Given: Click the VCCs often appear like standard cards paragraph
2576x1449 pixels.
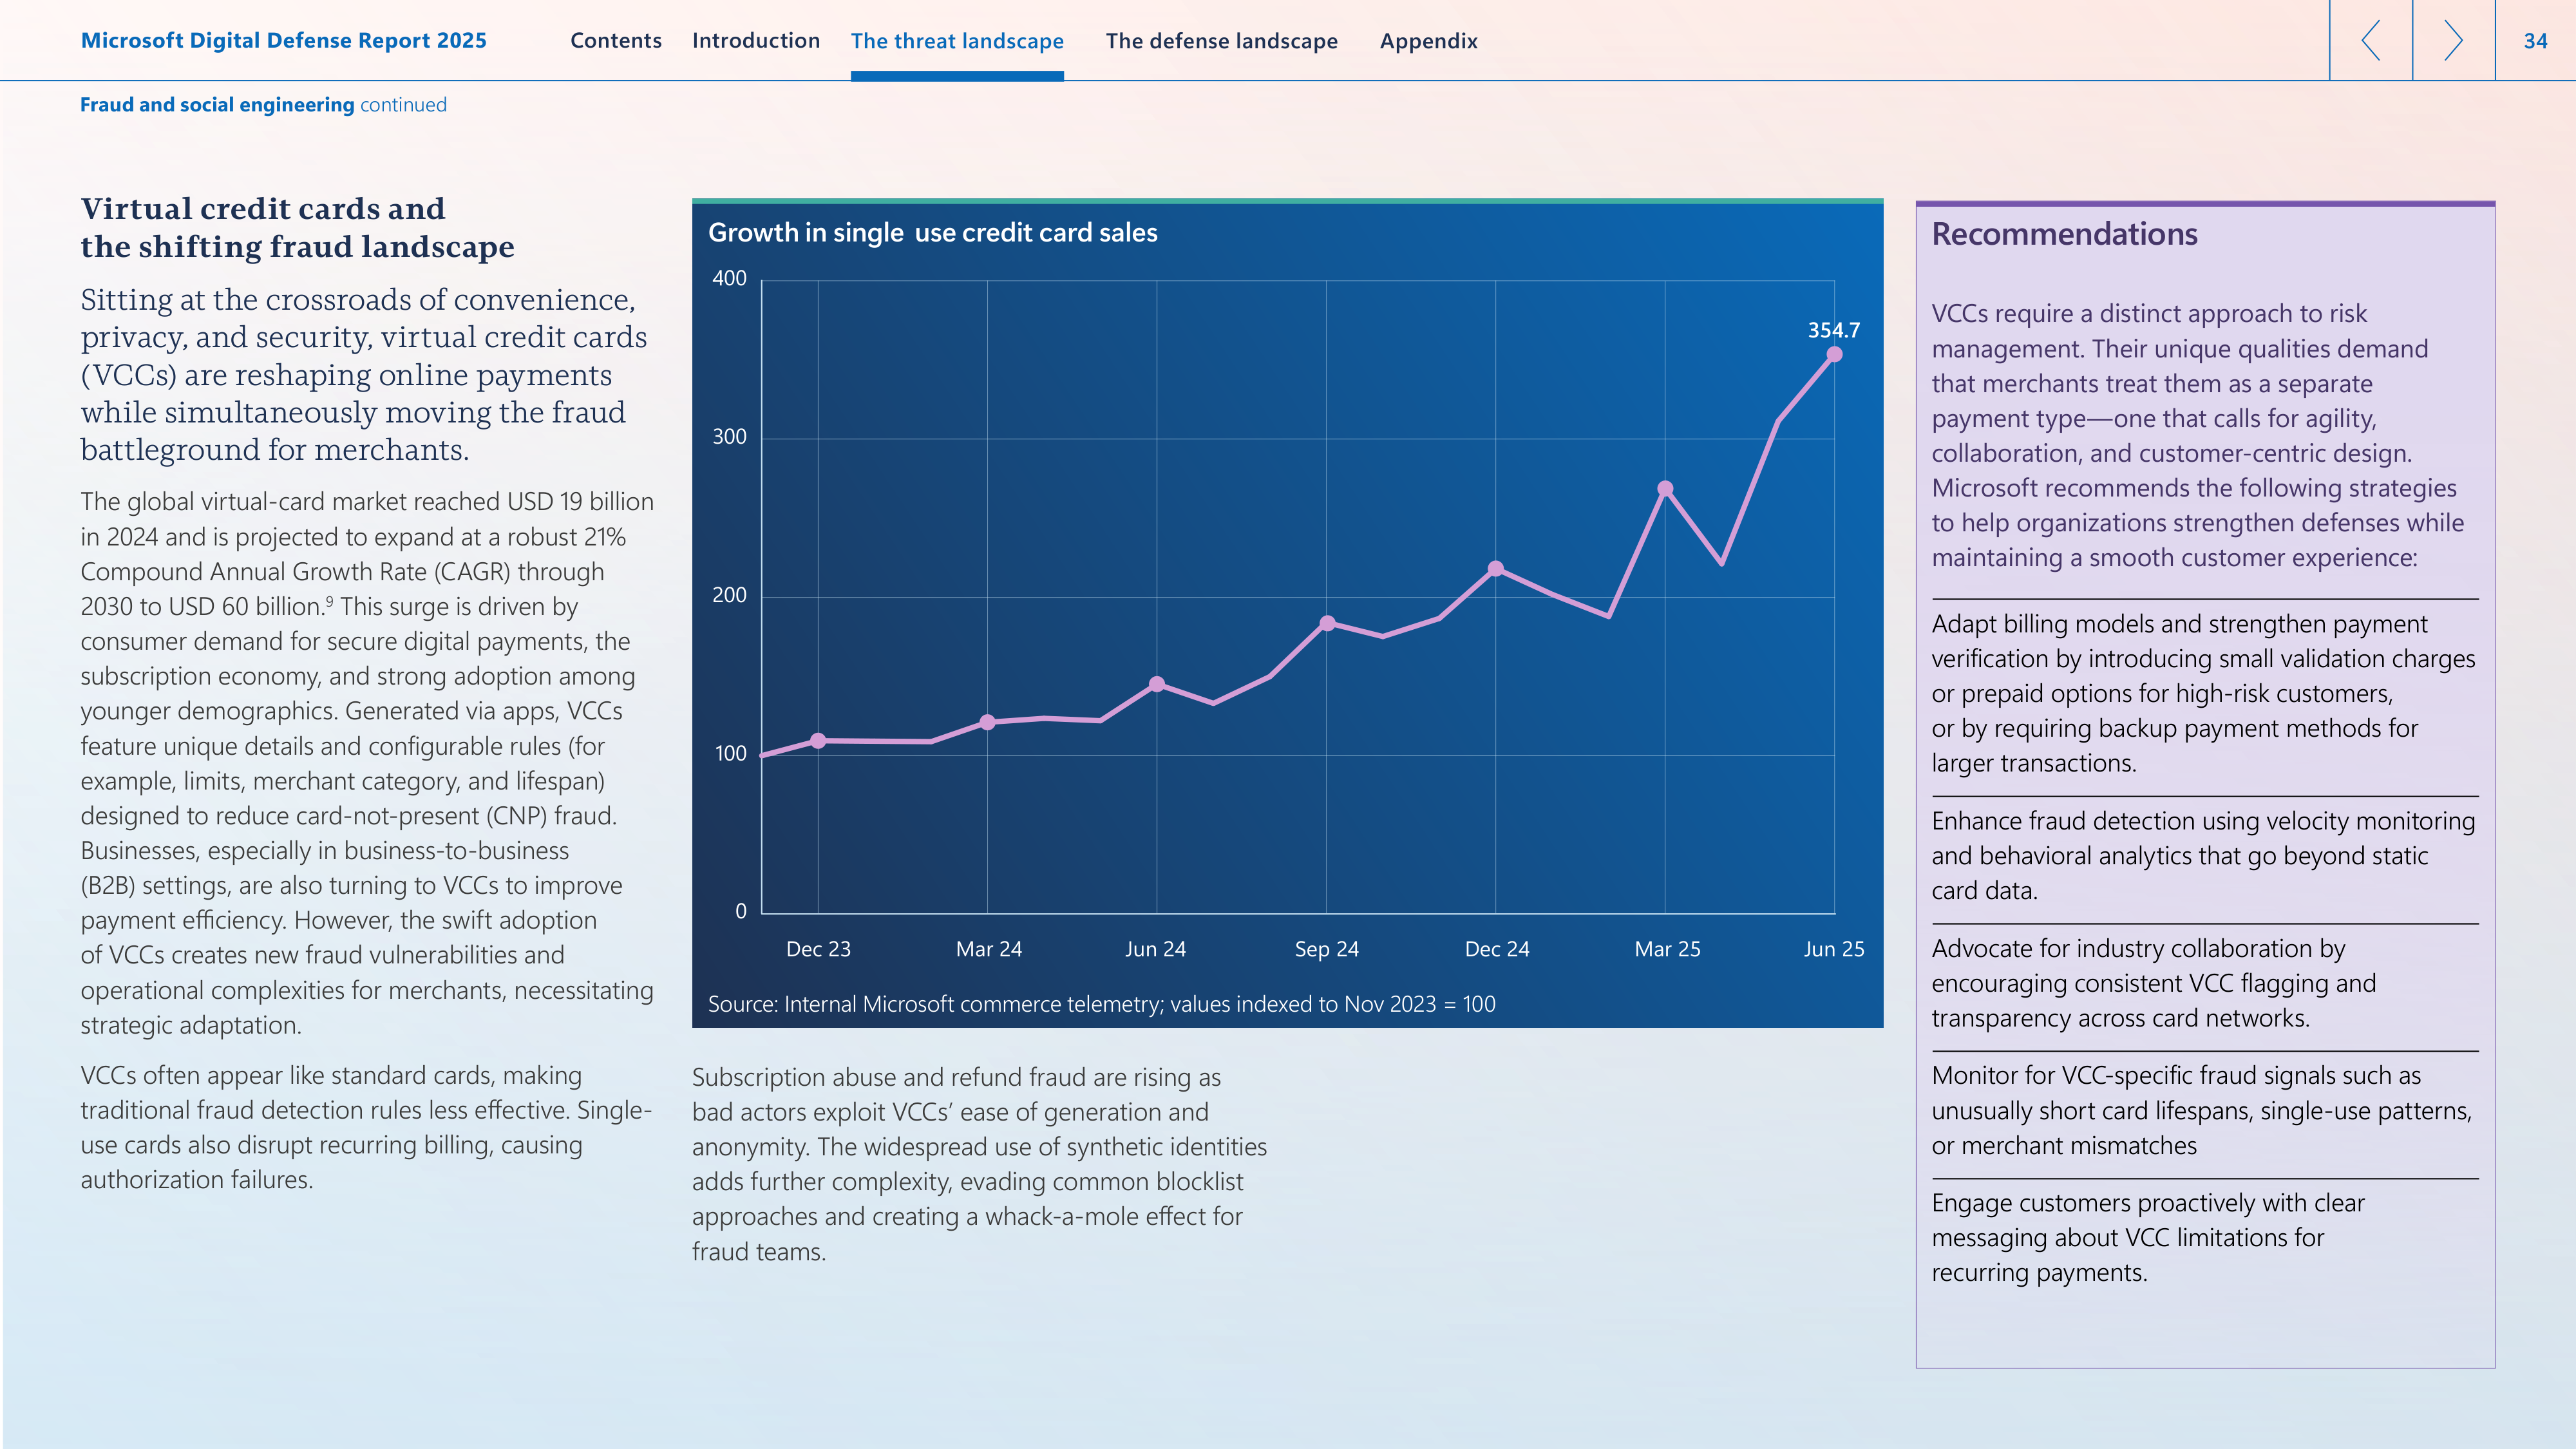Looking at the screenshot, I should (366, 1127).
